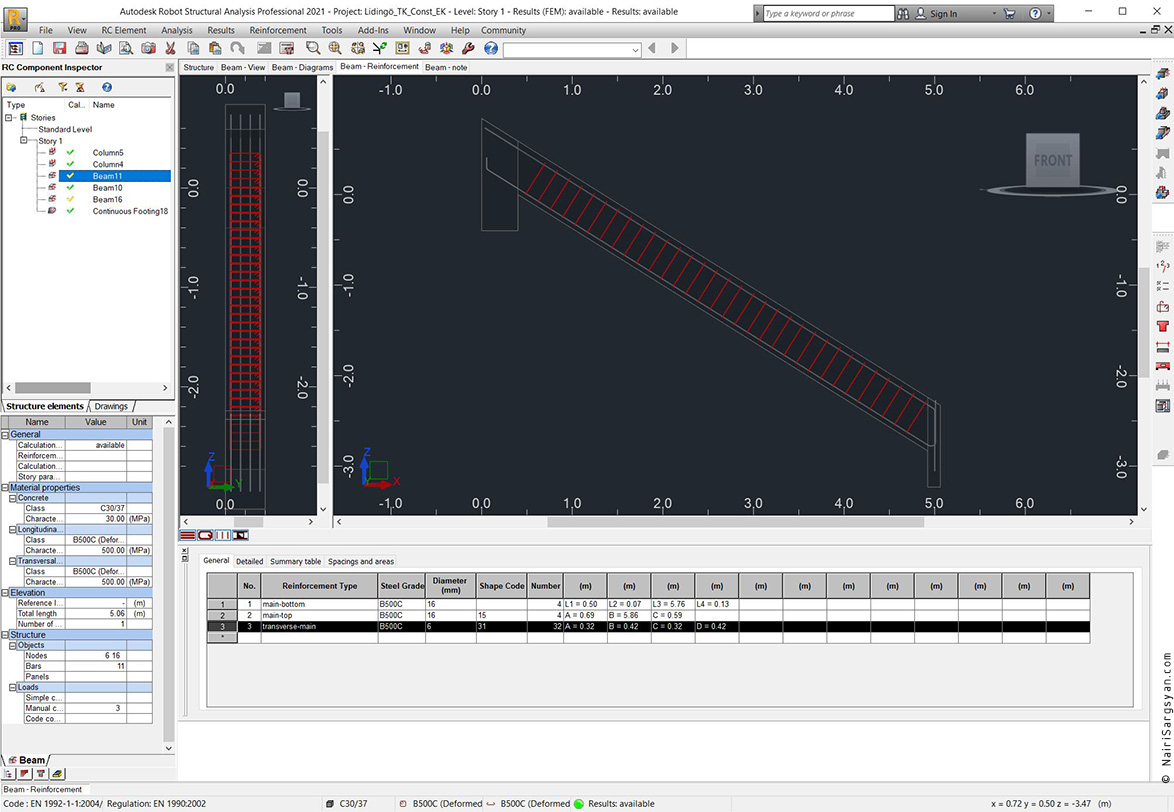Click the FRONT view cube face
This screenshot has width=1174, height=812.
(1052, 160)
